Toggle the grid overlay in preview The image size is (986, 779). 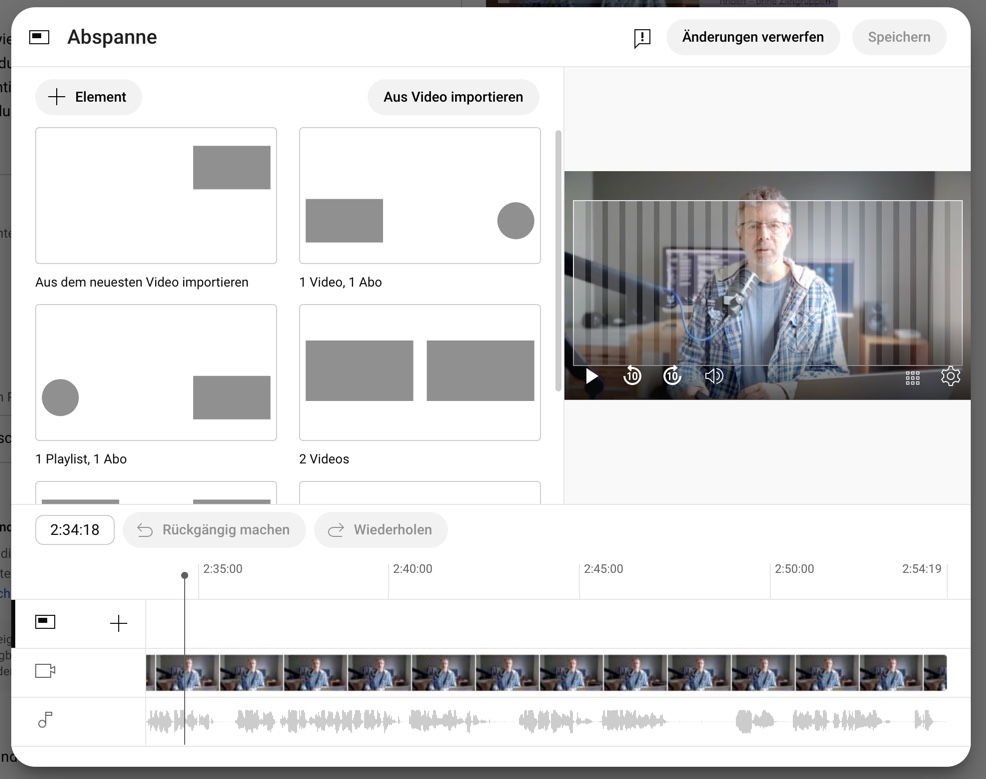[912, 378]
